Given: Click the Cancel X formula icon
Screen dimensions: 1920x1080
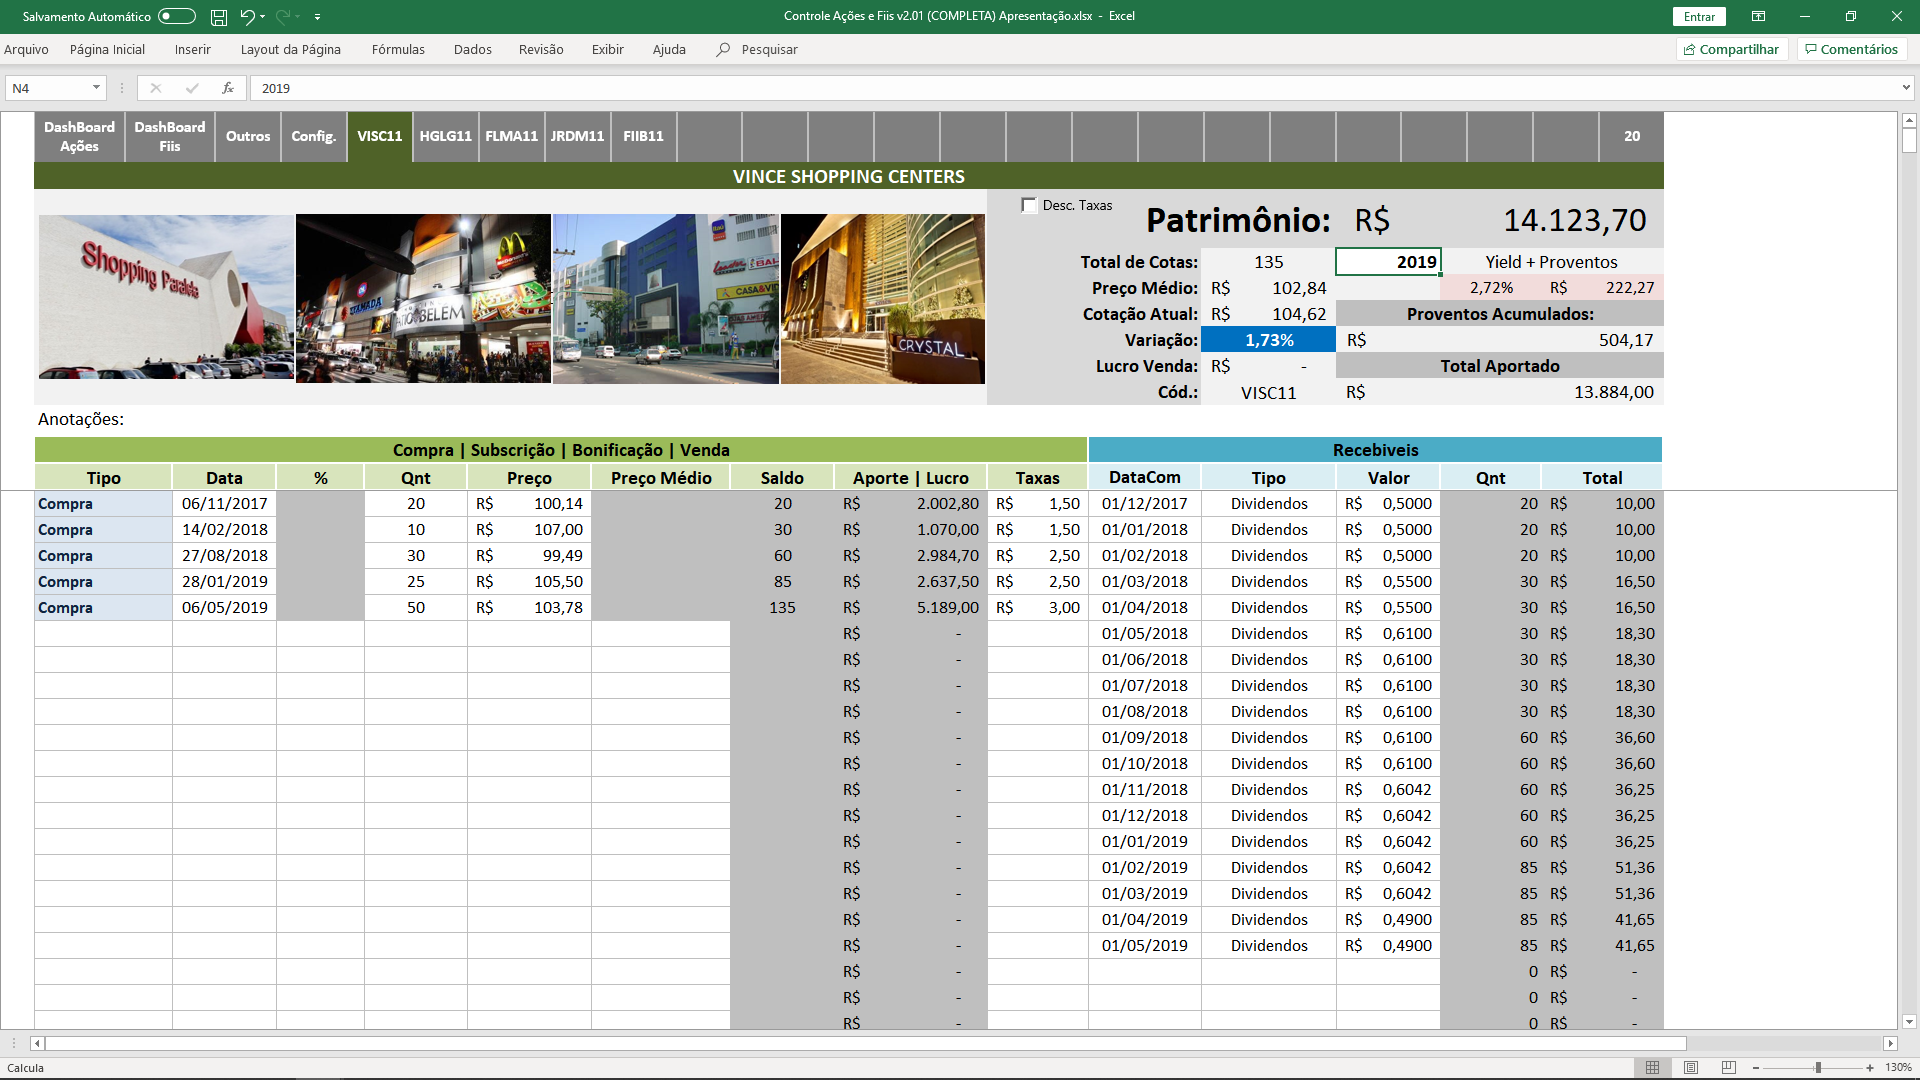Looking at the screenshot, I should 156,88.
